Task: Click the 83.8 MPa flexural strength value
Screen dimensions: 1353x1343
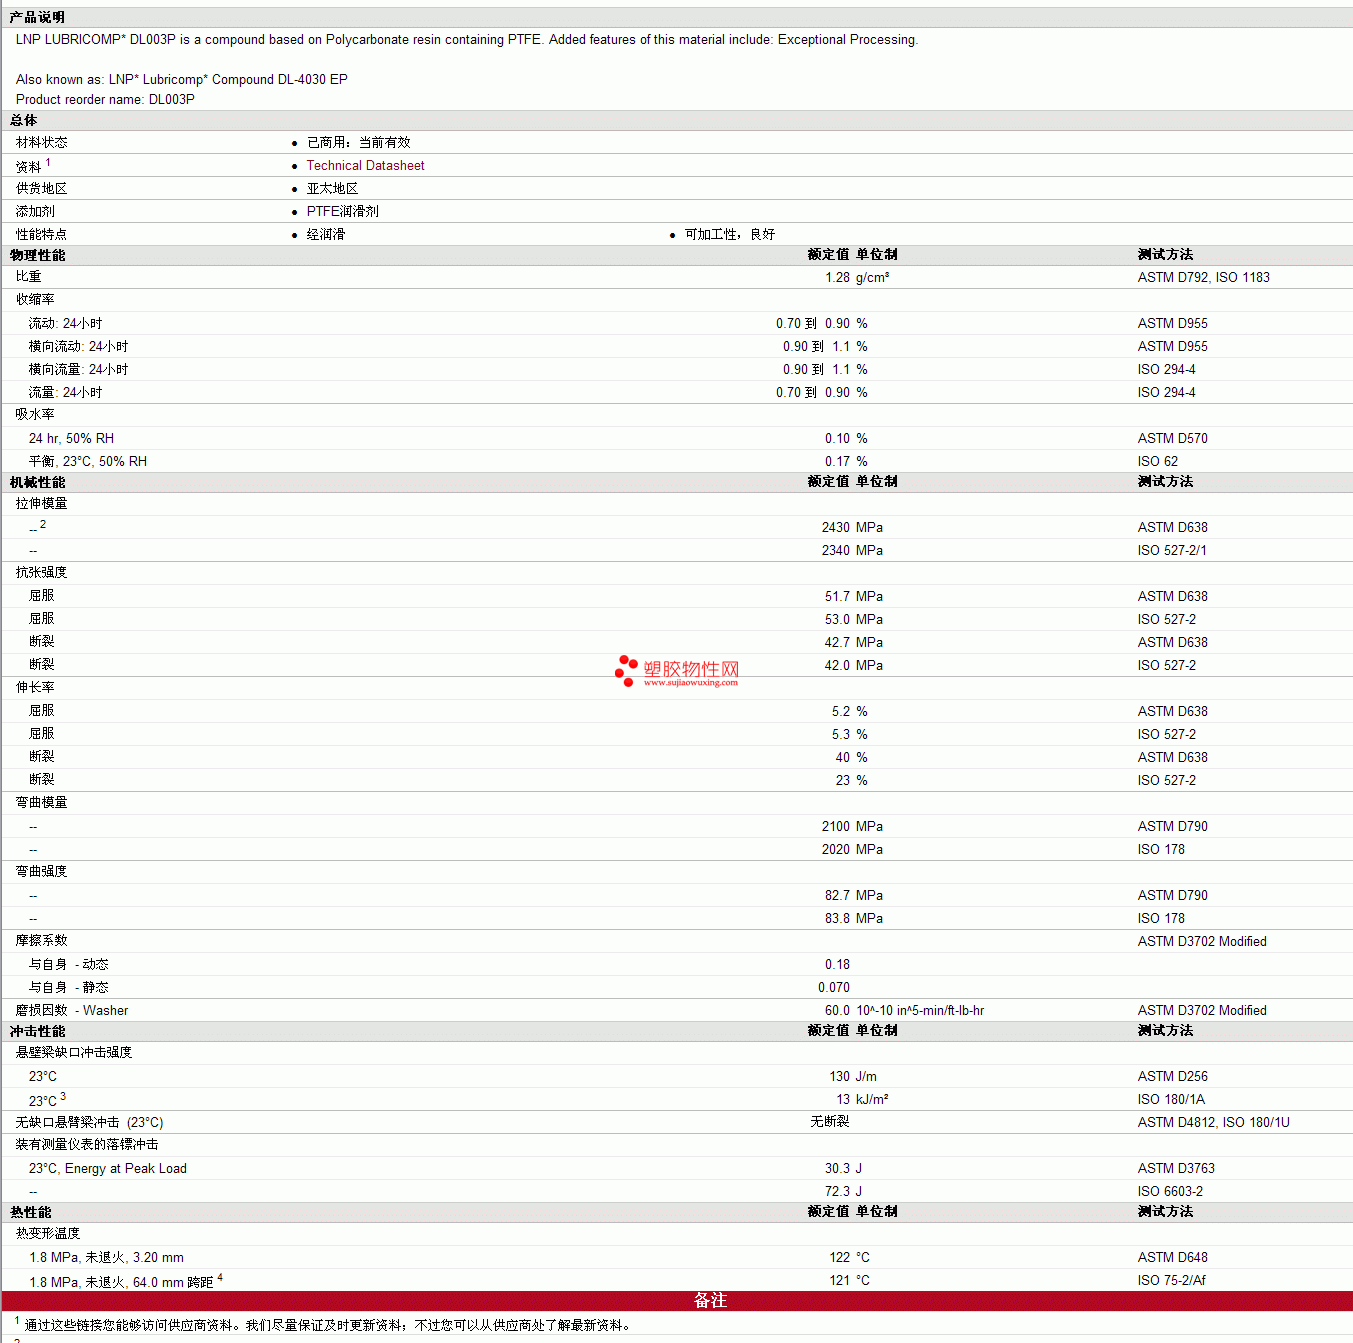Action: [x=854, y=919]
